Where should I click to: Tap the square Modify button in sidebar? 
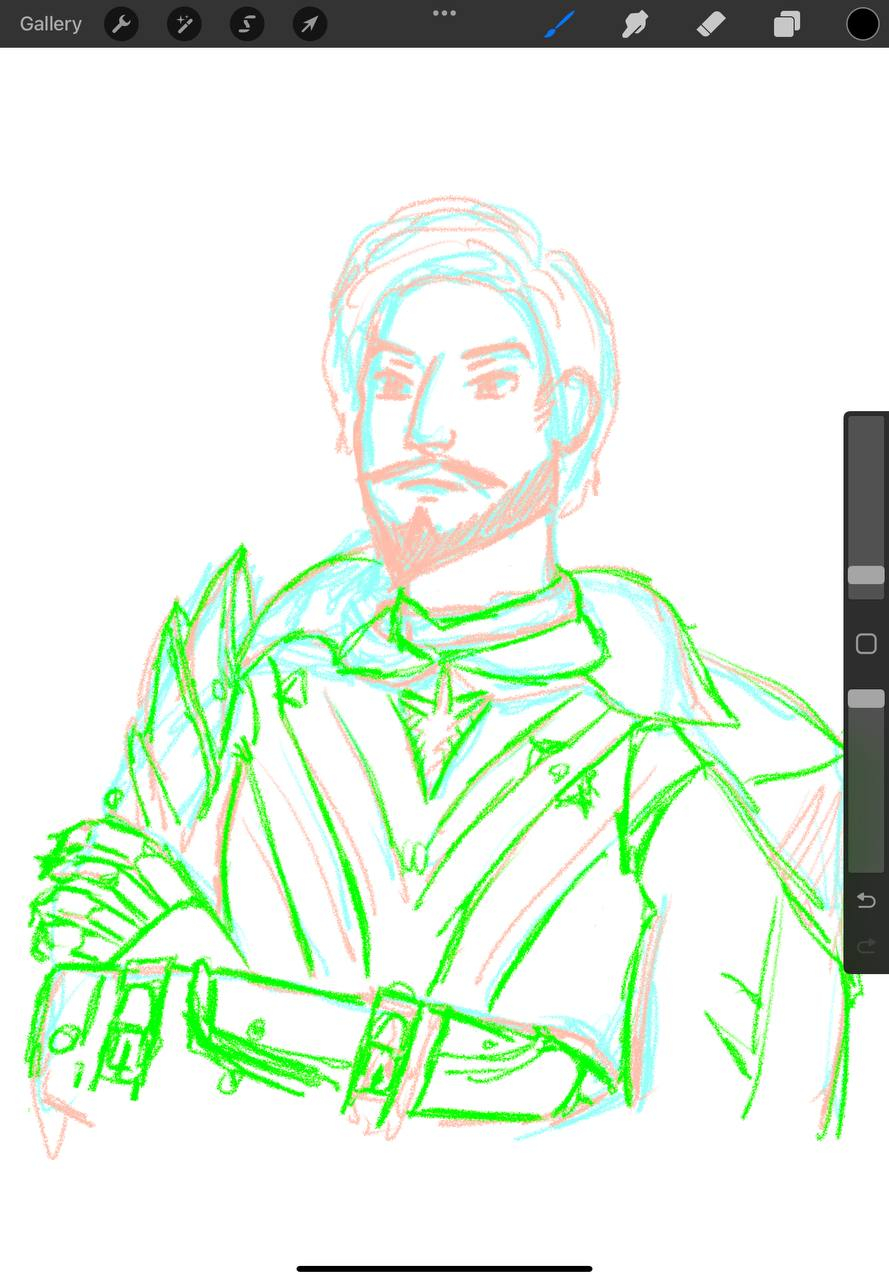866,644
